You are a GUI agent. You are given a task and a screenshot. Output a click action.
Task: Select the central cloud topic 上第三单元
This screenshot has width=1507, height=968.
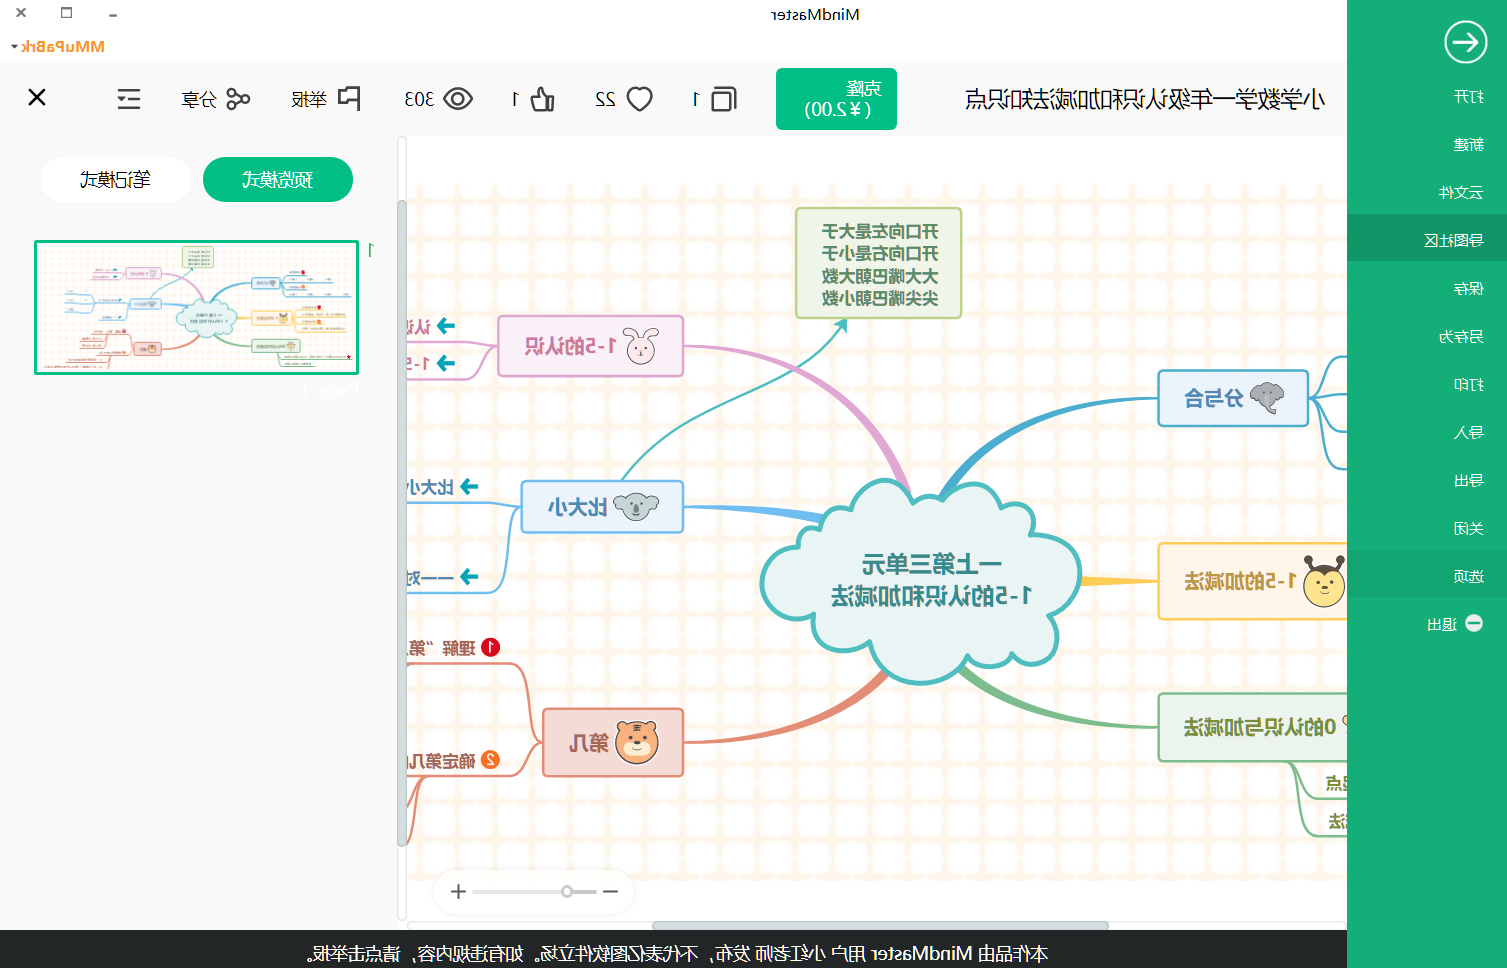[x=921, y=580]
